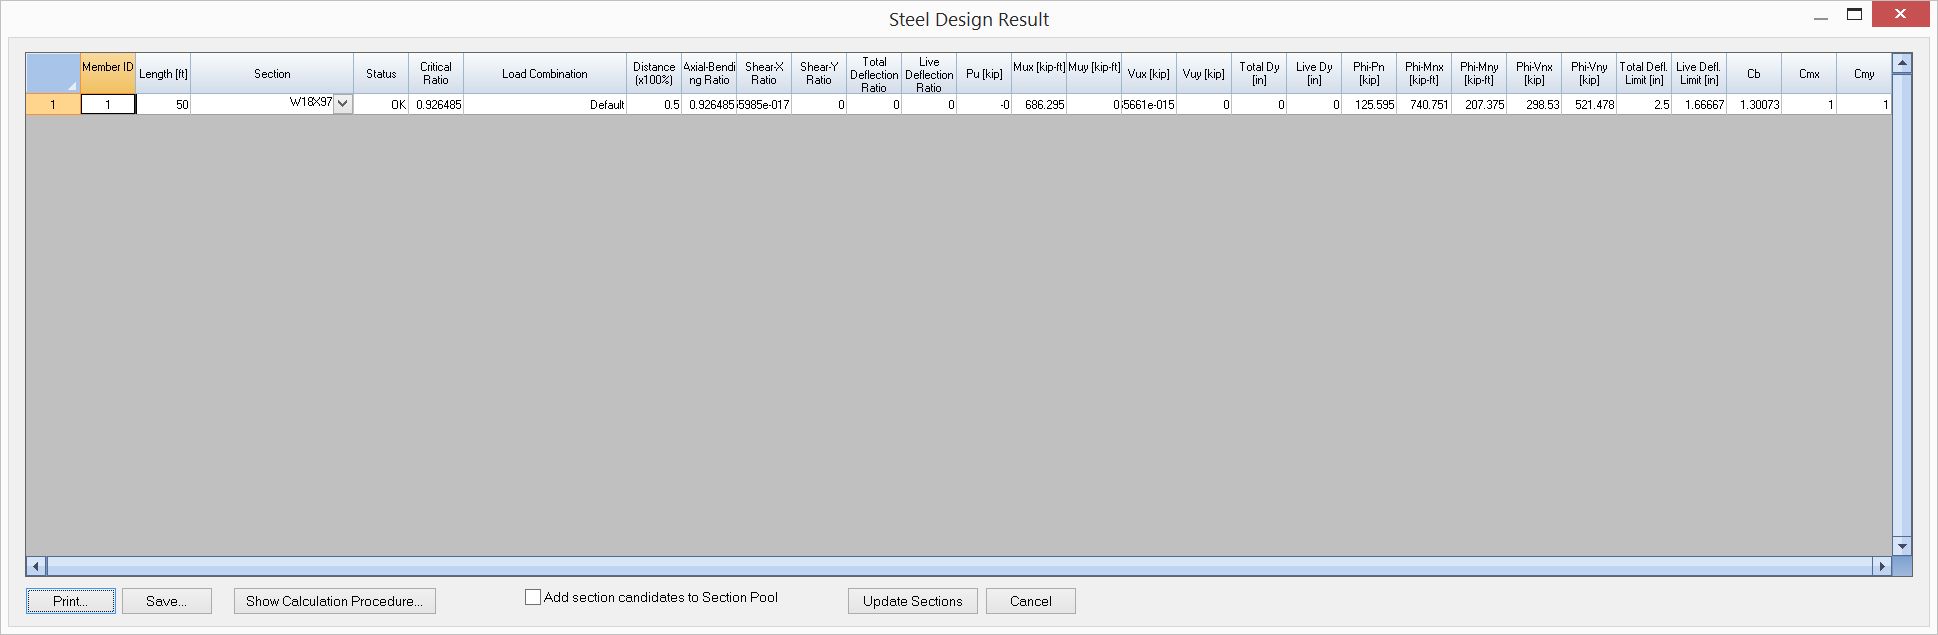1938x635 pixels.
Task: Select the Member ID column header
Action: tap(108, 74)
